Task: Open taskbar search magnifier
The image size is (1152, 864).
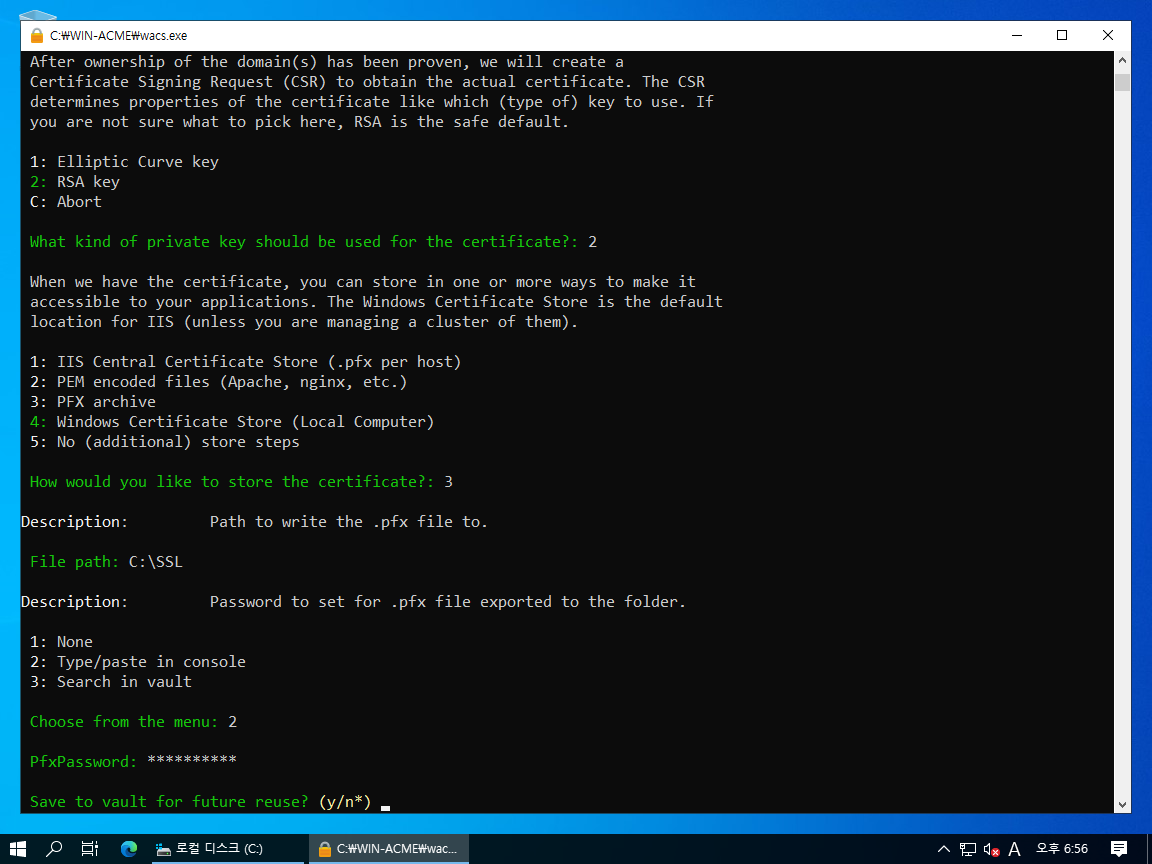Action: point(54,849)
